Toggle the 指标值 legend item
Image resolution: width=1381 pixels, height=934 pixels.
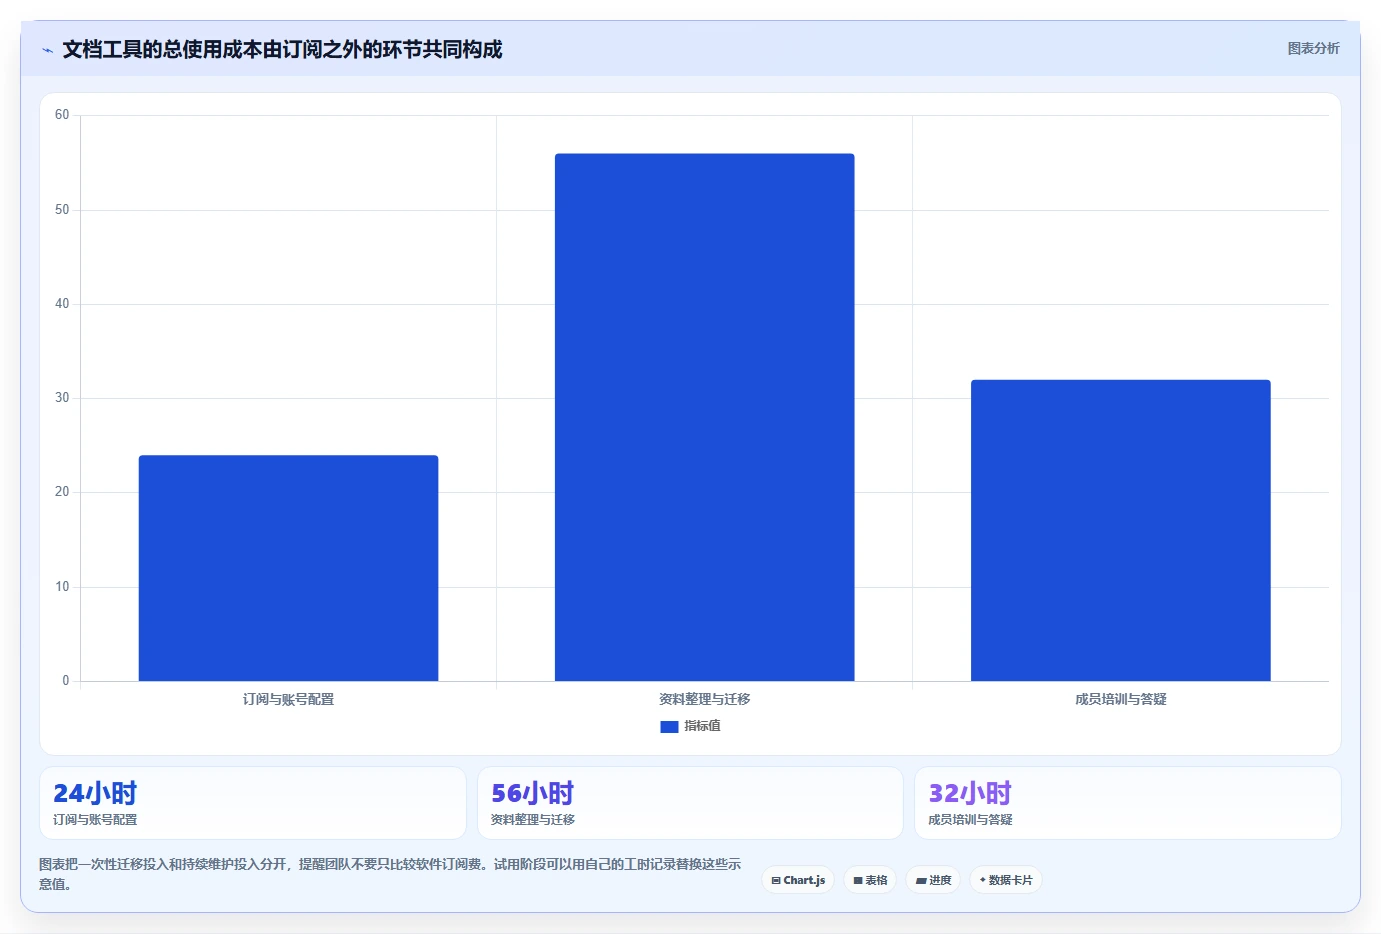click(x=690, y=726)
